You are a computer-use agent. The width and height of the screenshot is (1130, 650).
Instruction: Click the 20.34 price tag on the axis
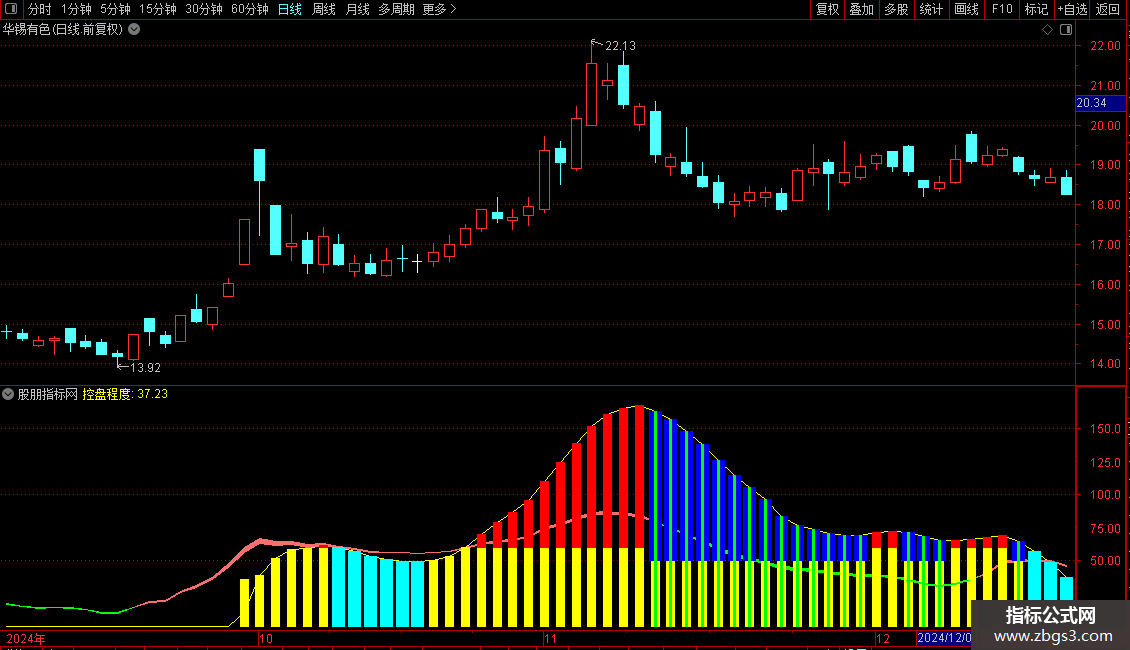[x=1100, y=103]
